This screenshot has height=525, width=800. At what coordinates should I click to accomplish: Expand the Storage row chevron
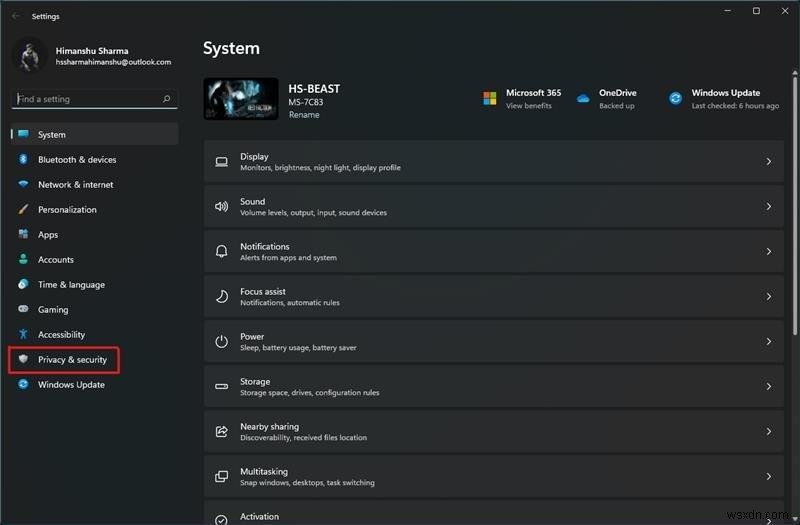pyautogui.click(x=768, y=386)
